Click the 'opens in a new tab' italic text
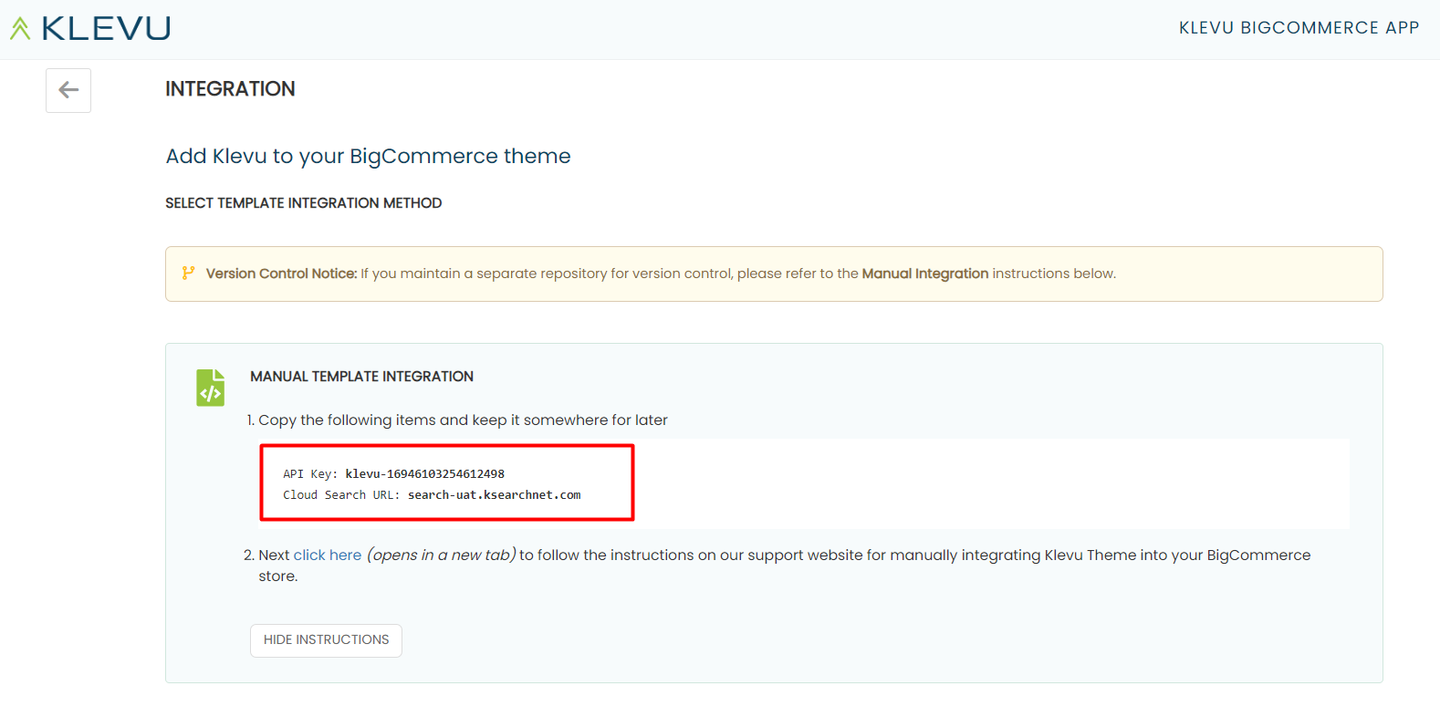The image size is (1440, 704). click(x=441, y=555)
